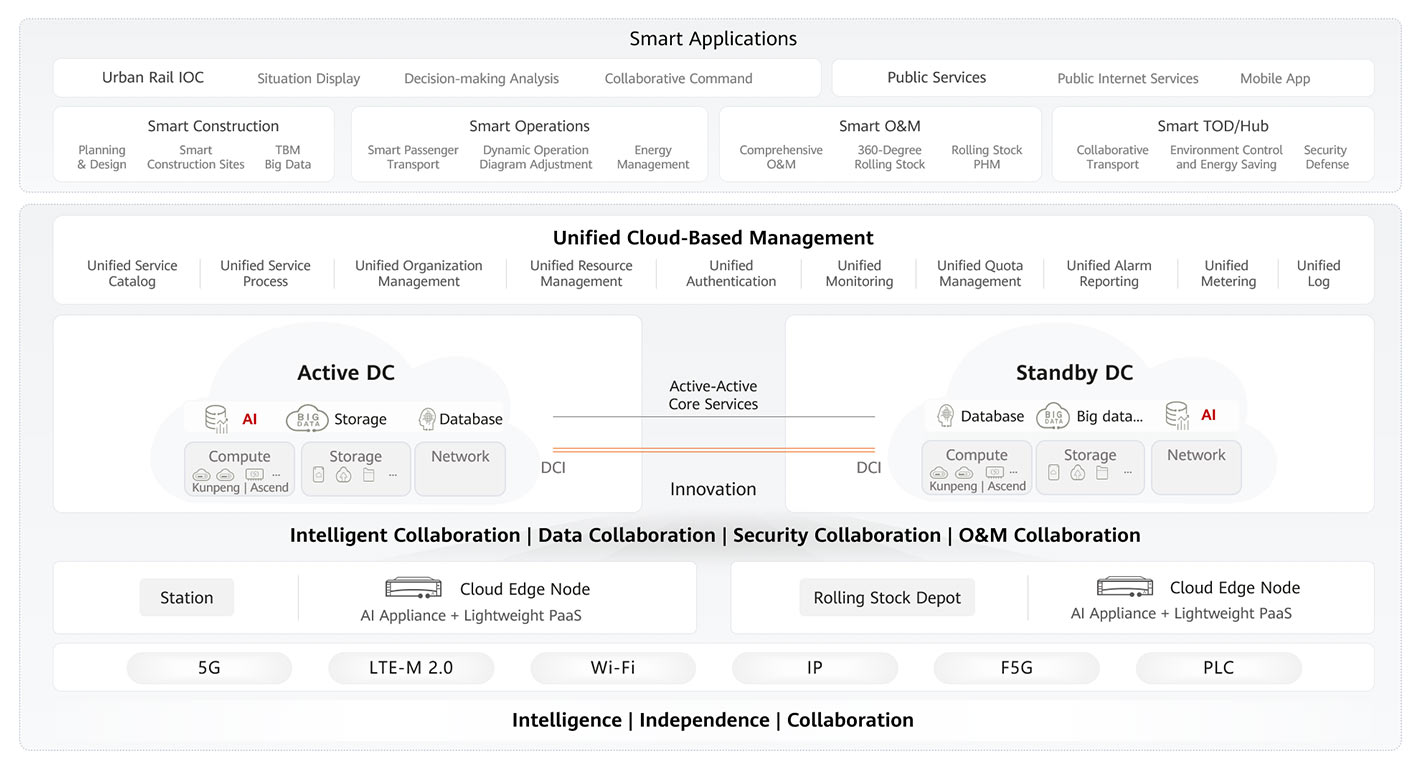Click the Cloud Edge Node server icon near Station
1420x769 pixels.
[x=413, y=587]
